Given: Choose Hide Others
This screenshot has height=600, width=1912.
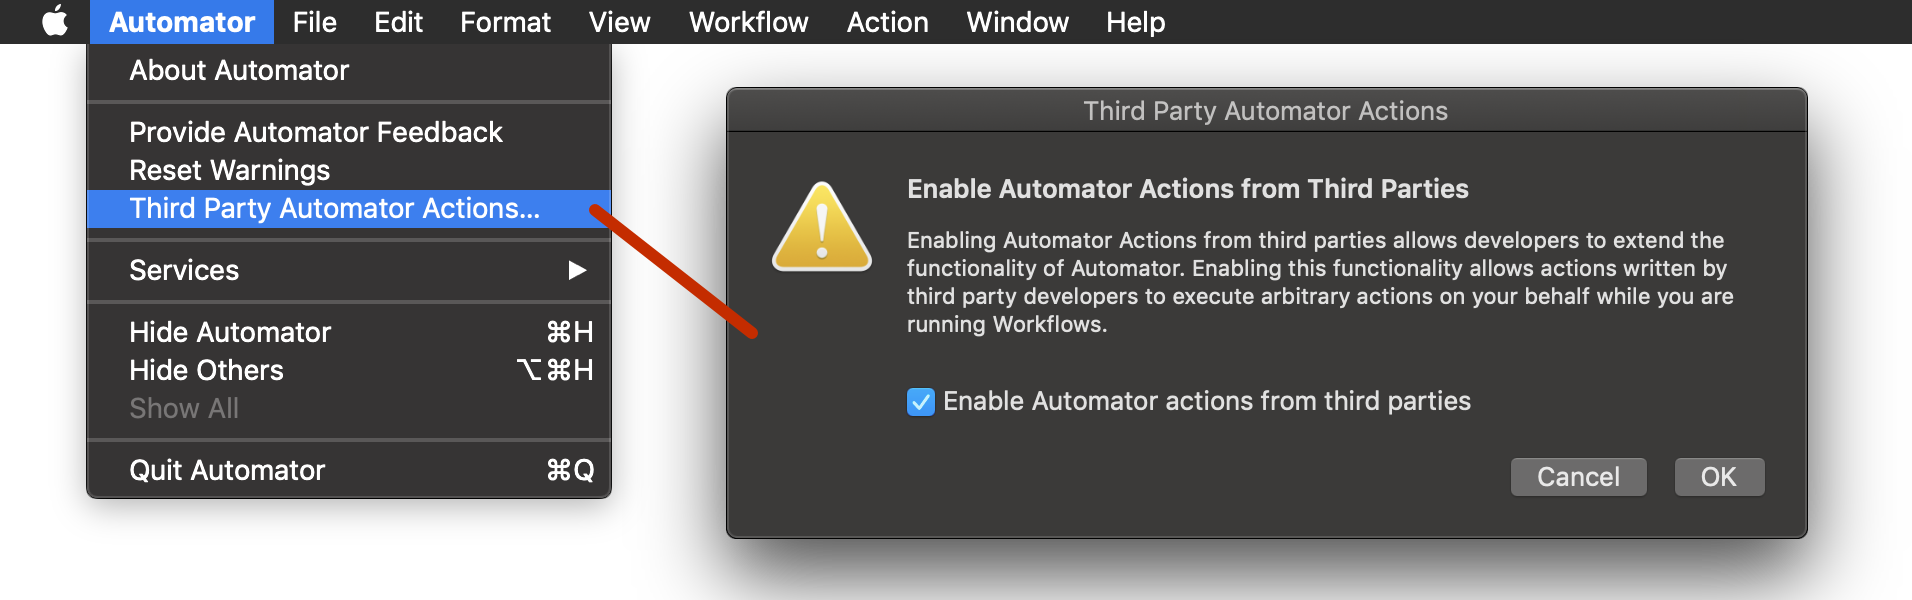Looking at the screenshot, I should [206, 370].
